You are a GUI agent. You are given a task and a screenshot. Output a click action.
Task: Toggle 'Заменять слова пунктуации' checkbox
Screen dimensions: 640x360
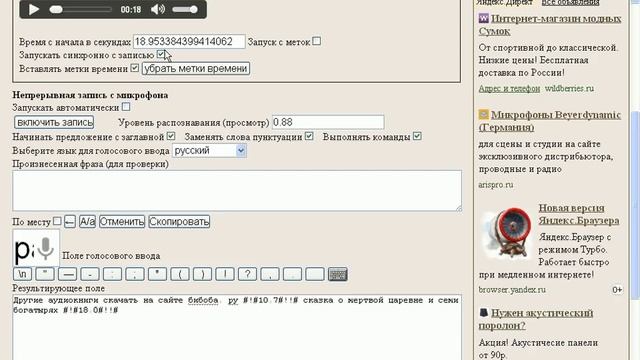coord(309,136)
